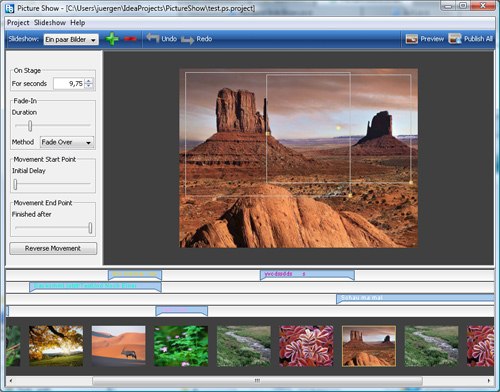
Task: Click the yellow handle on the large butte
Action: pos(267,133)
